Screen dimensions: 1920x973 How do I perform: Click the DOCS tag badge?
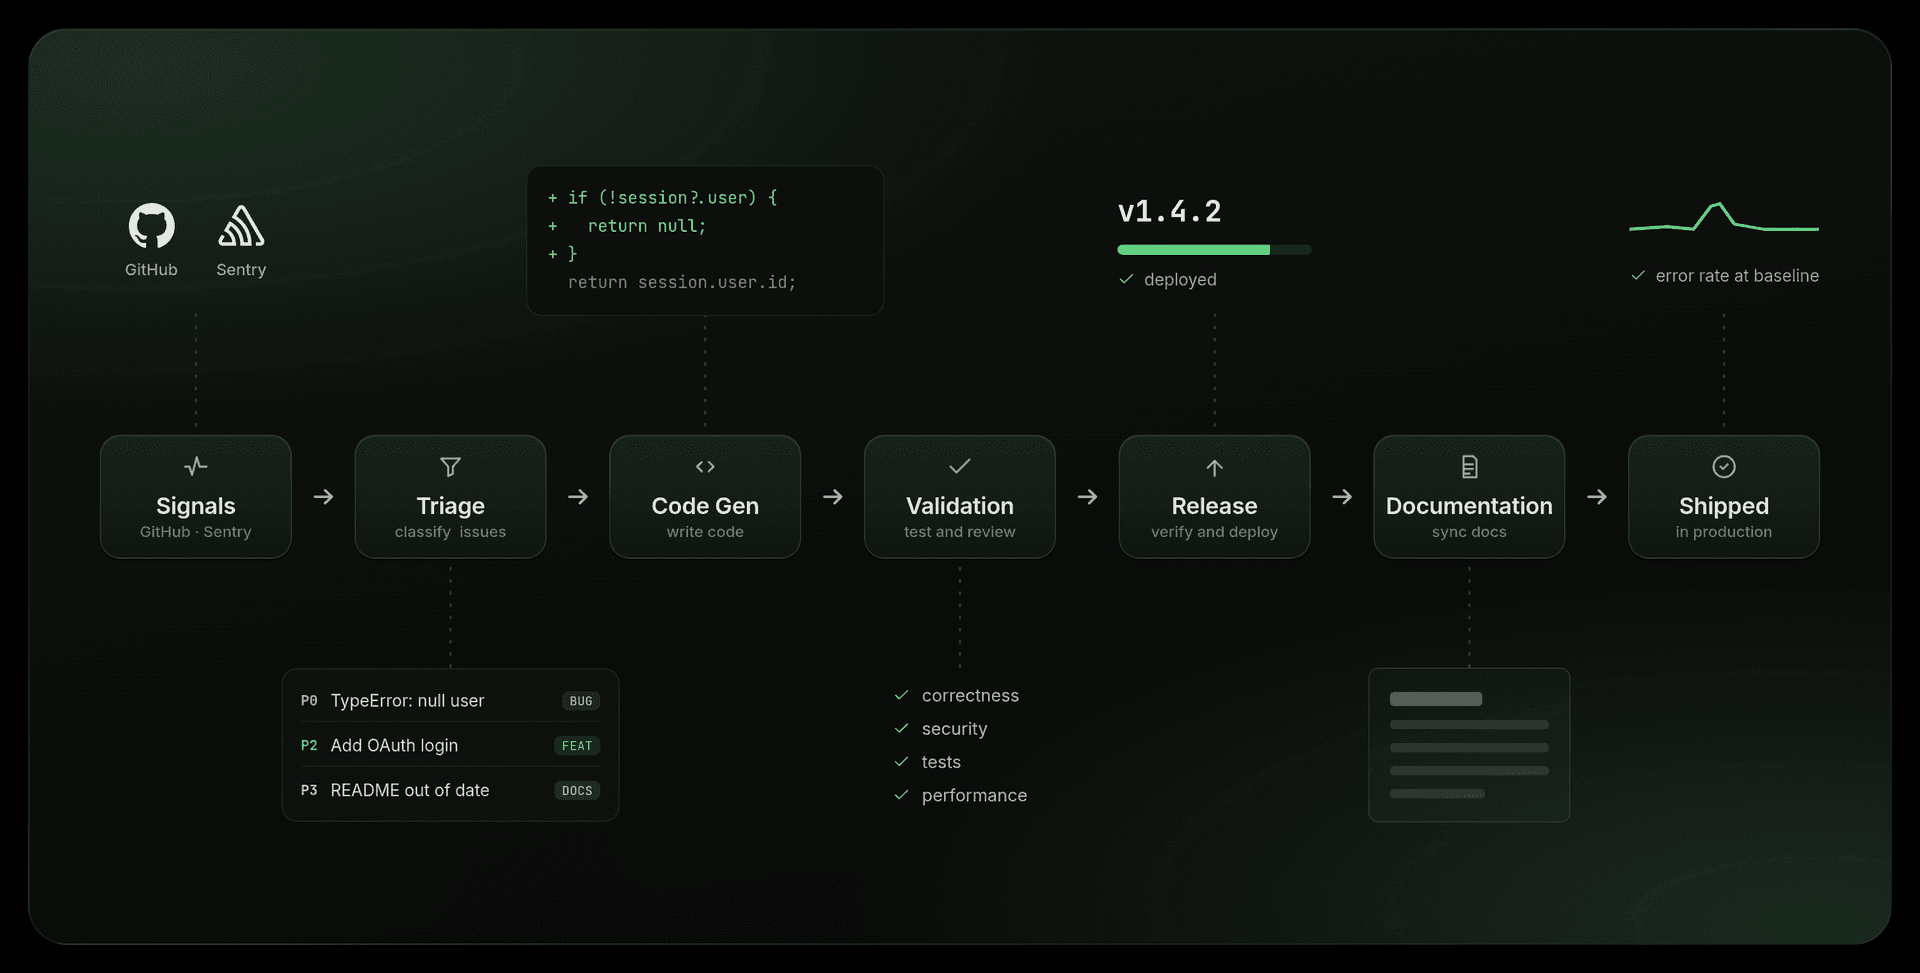click(577, 791)
